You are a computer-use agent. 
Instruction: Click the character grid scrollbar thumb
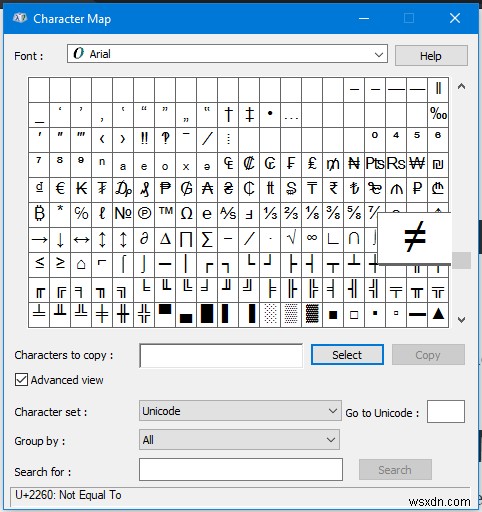pos(462,260)
